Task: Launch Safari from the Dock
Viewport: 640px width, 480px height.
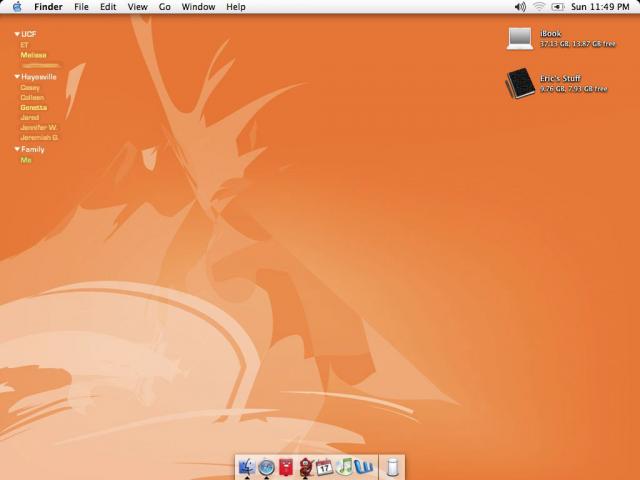Action: coord(267,468)
